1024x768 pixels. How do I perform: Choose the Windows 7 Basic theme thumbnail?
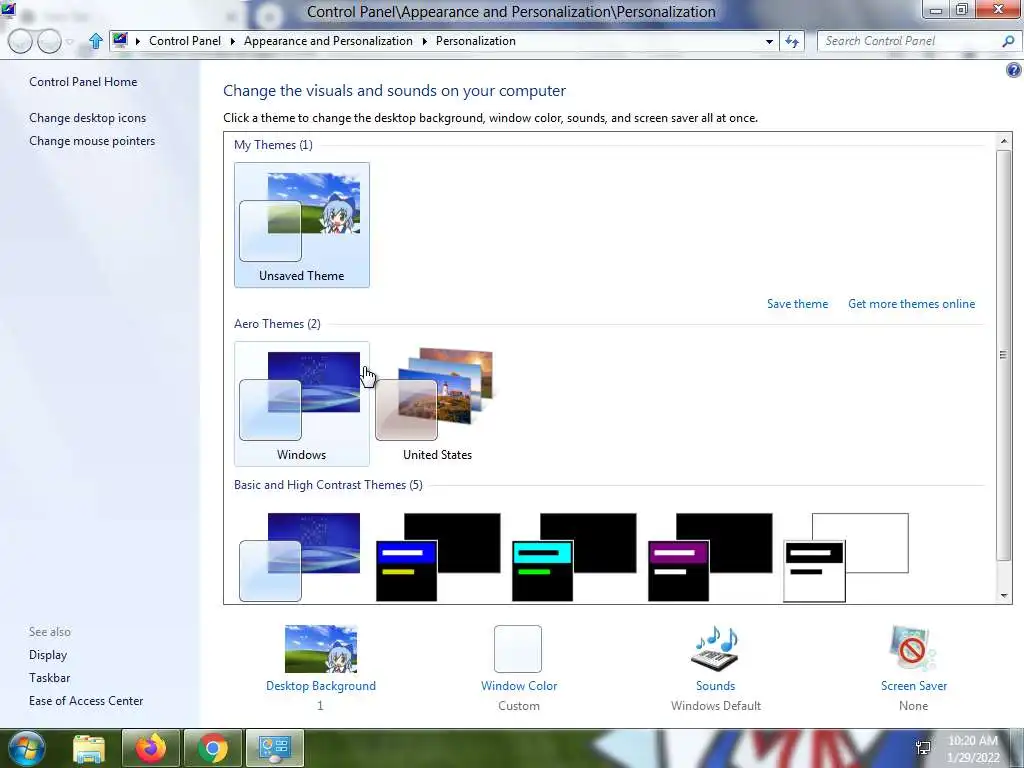[x=300, y=557]
